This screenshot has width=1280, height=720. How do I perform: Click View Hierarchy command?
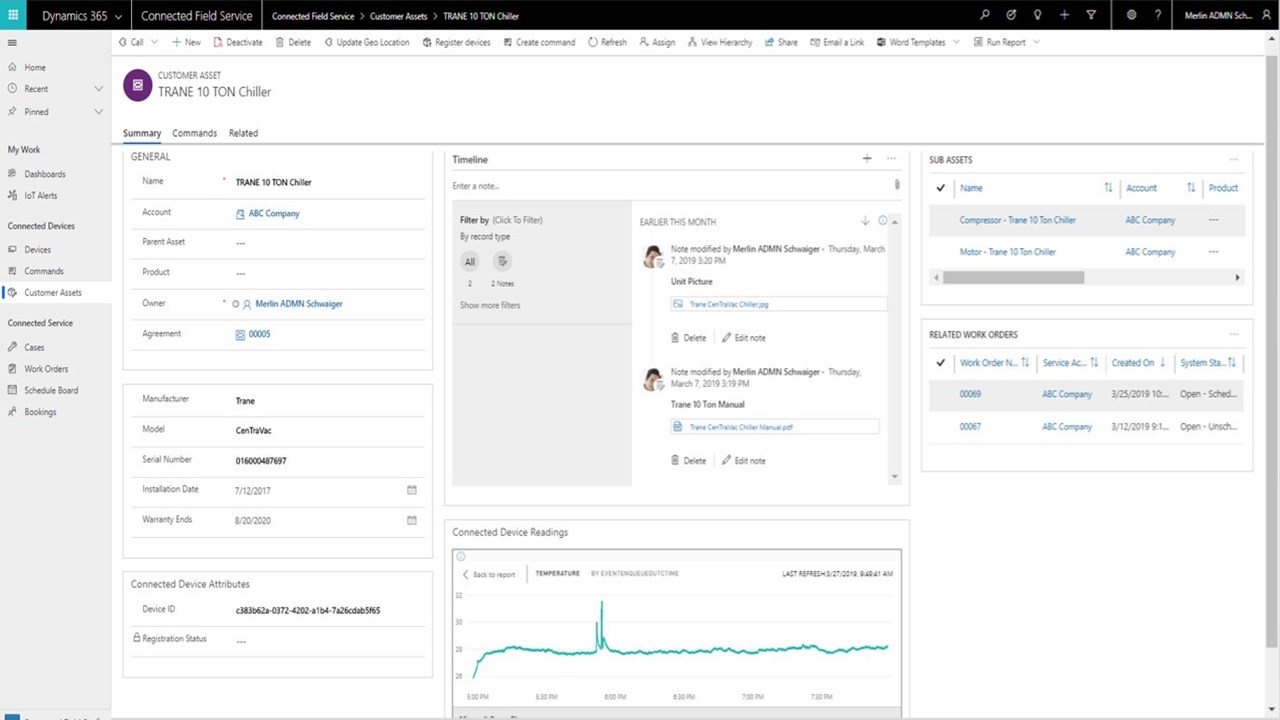click(x=720, y=42)
